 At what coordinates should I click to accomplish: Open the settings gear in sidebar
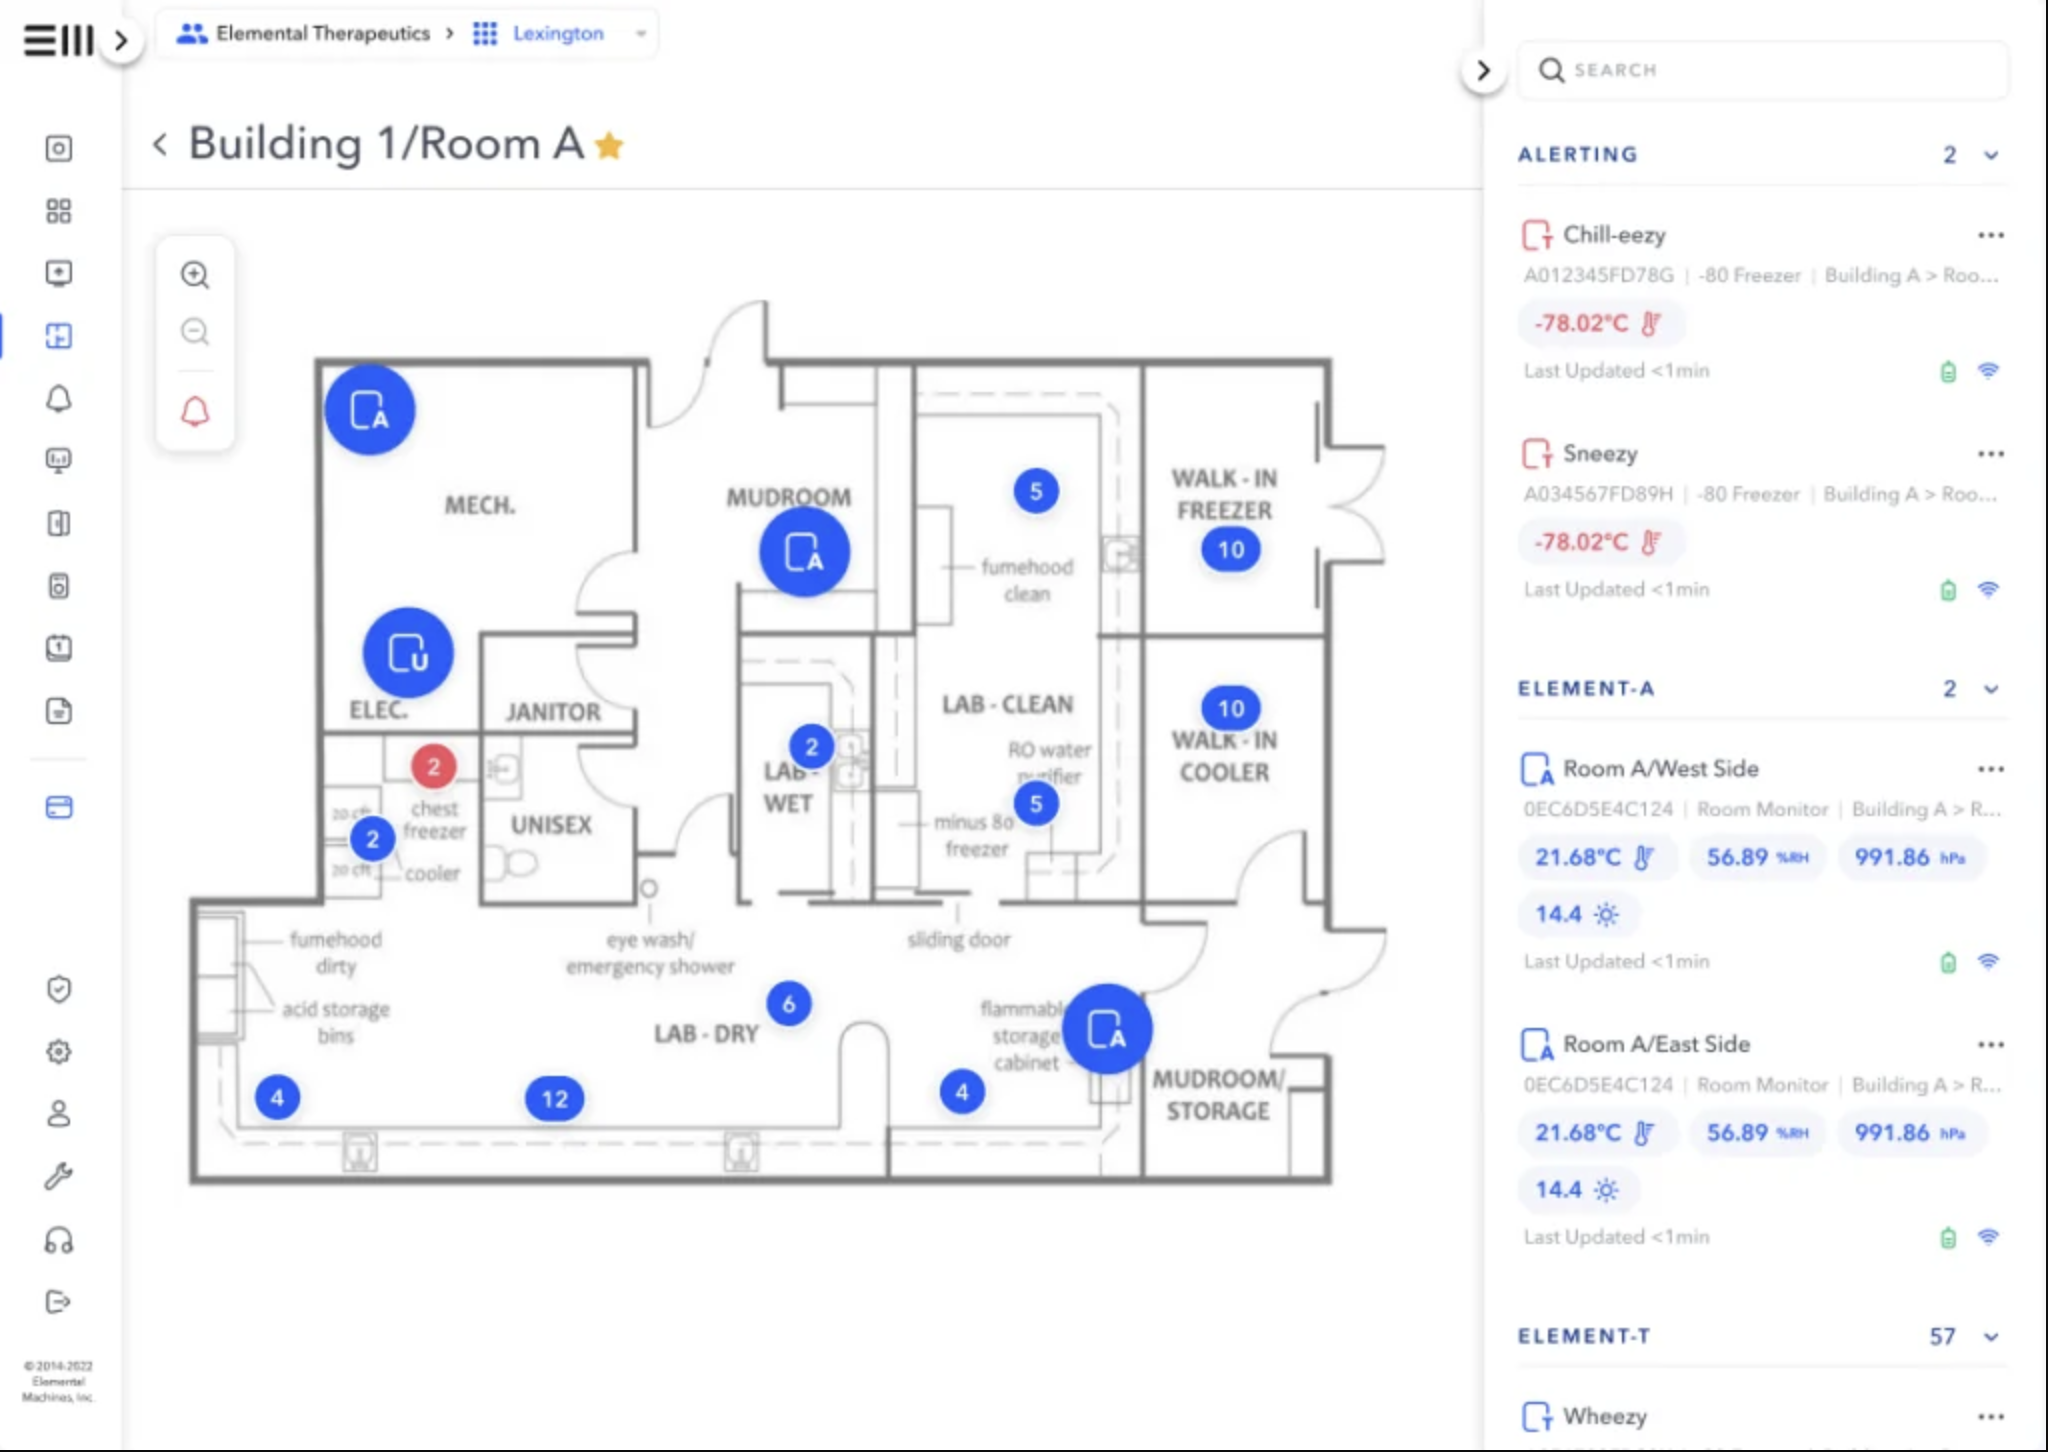coord(59,1052)
